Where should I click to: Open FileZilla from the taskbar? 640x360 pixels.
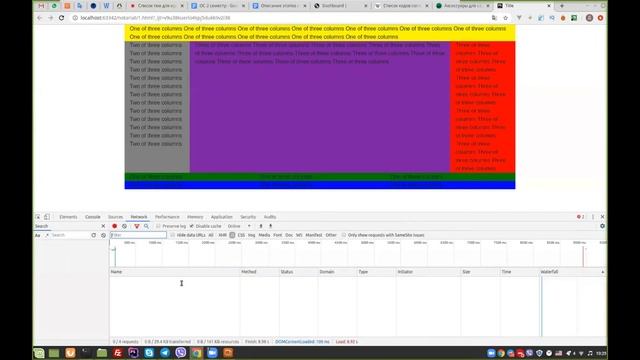coord(118,353)
